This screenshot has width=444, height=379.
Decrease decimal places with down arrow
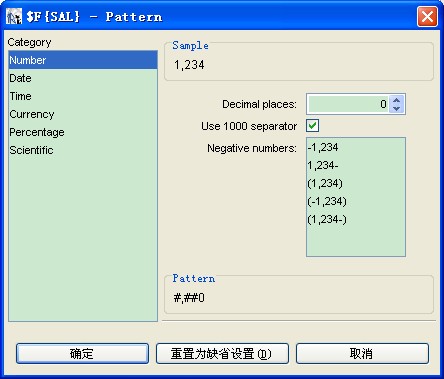(x=396, y=109)
